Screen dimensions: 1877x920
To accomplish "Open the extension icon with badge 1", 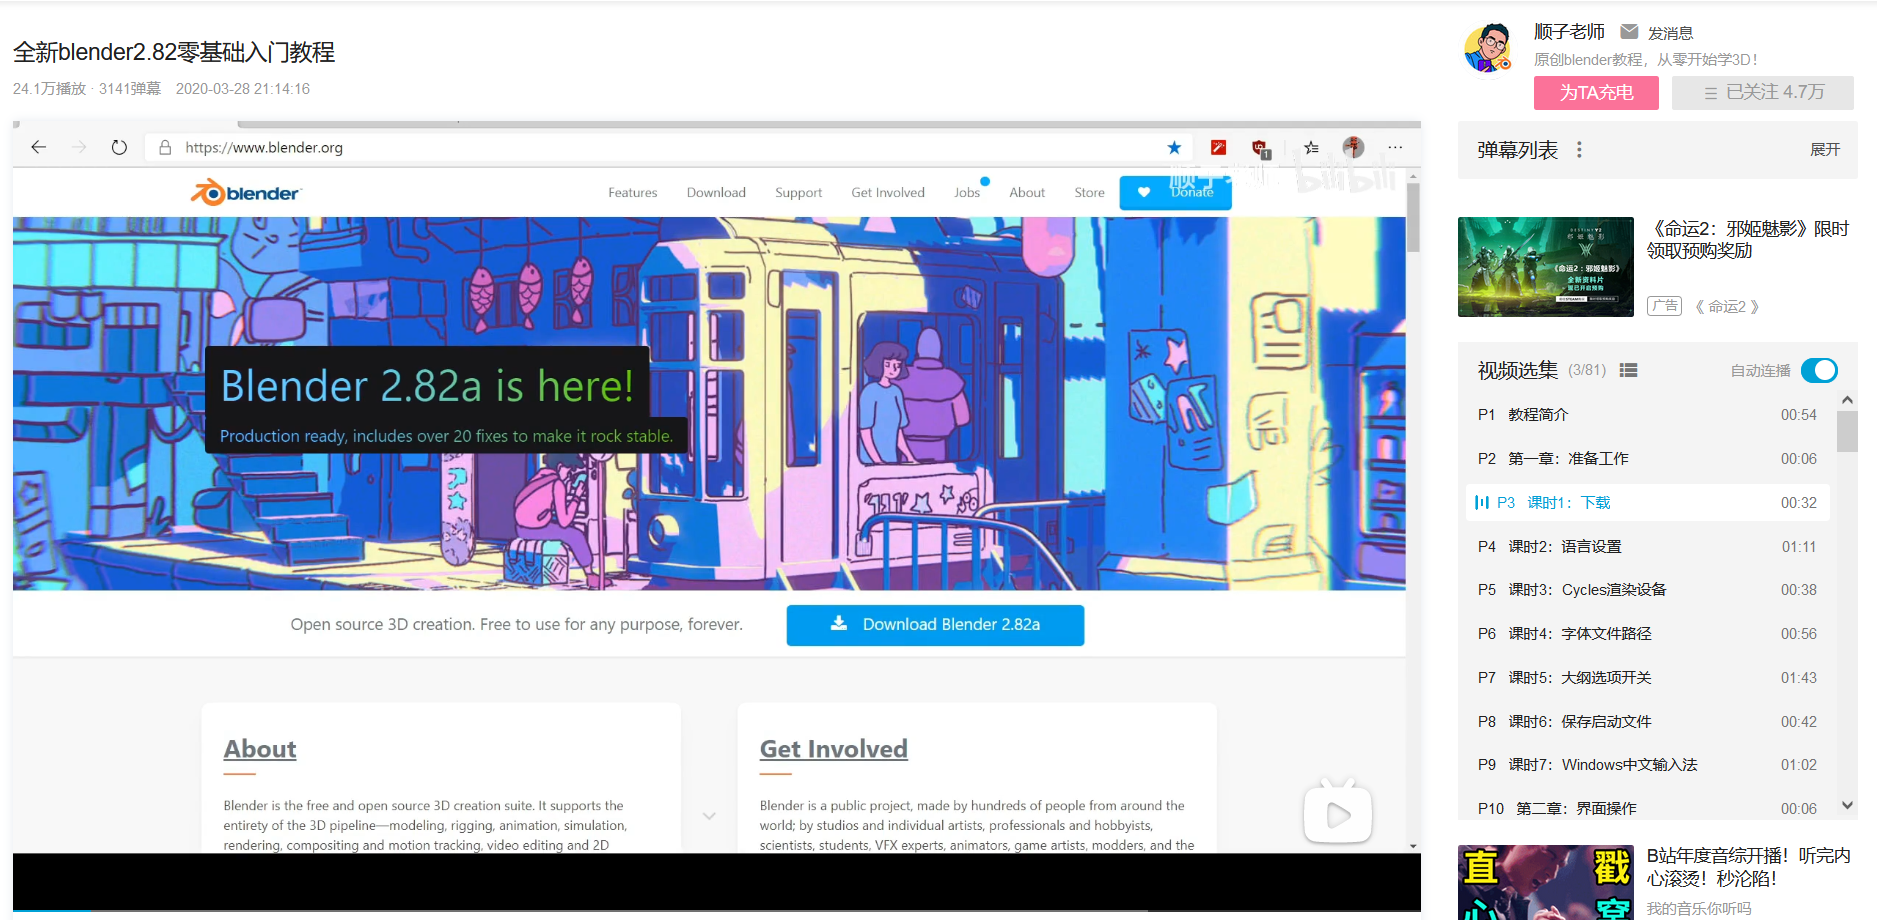I will click(1260, 149).
